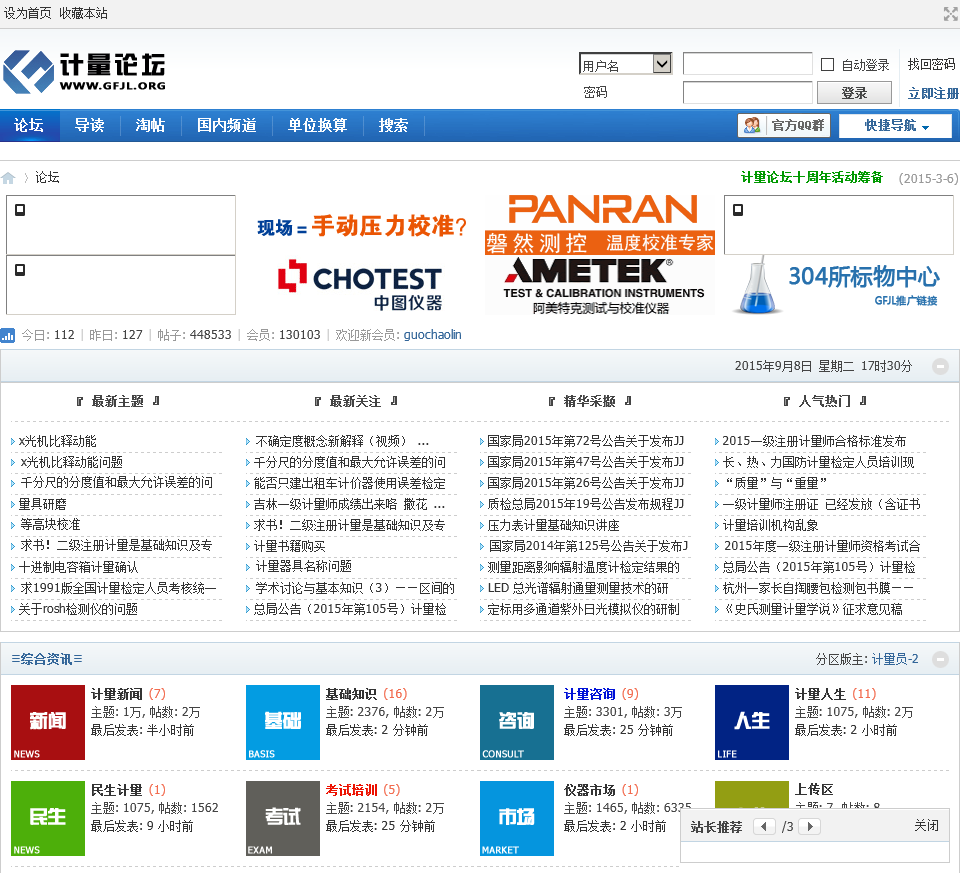The image size is (960, 873).
Task: Open the 计量人生 forum link
Action: [820, 694]
